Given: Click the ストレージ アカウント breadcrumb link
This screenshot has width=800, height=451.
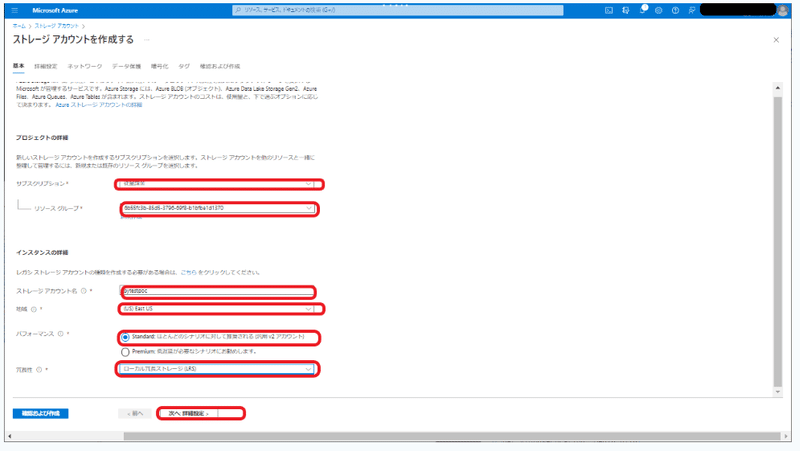Looking at the screenshot, I should pyautogui.click(x=57, y=26).
